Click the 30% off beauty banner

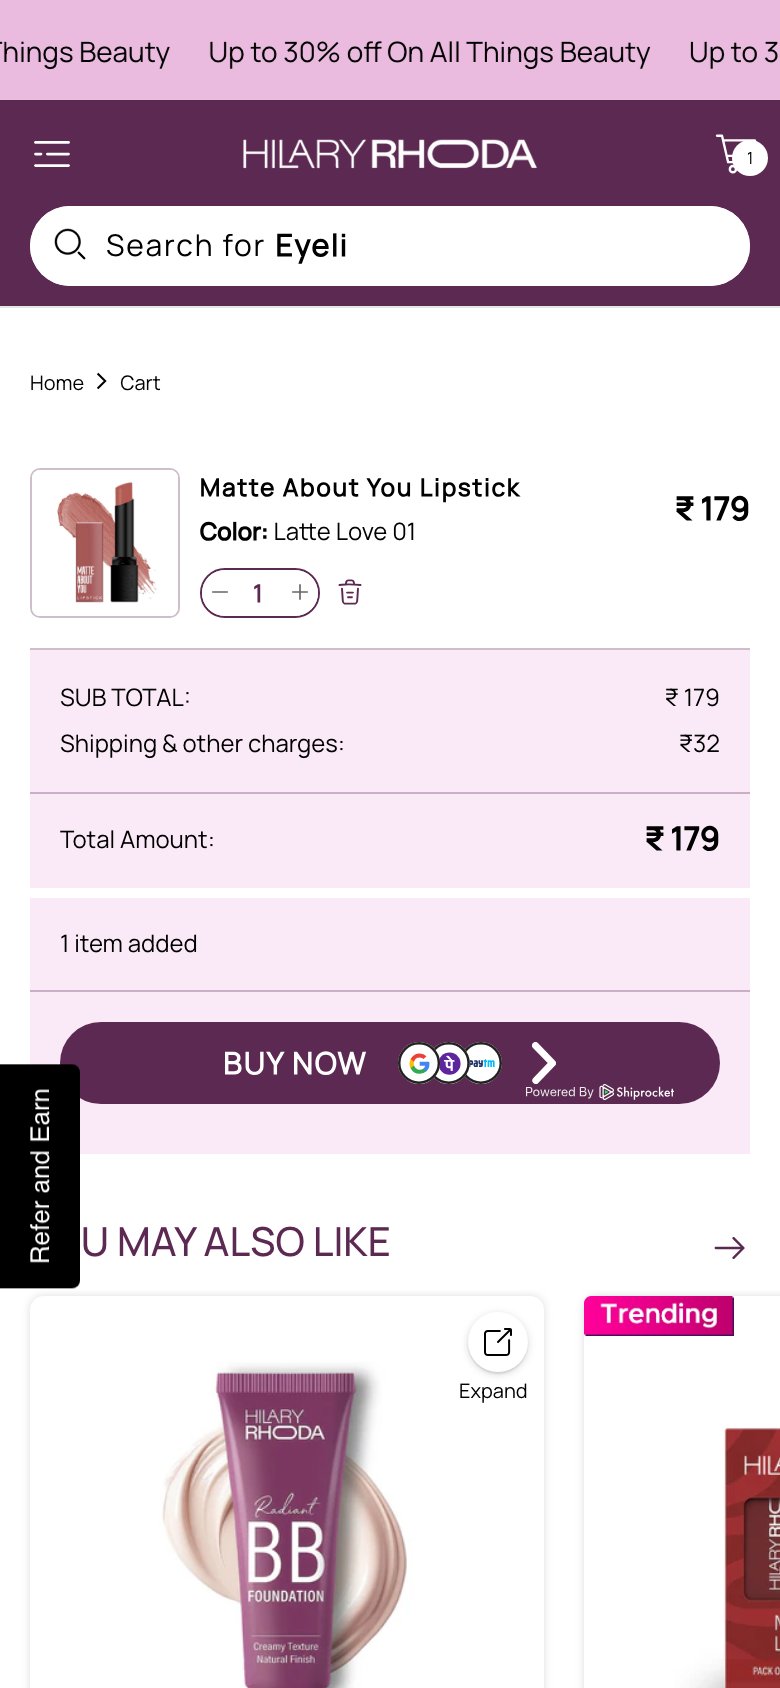pyautogui.click(x=429, y=52)
